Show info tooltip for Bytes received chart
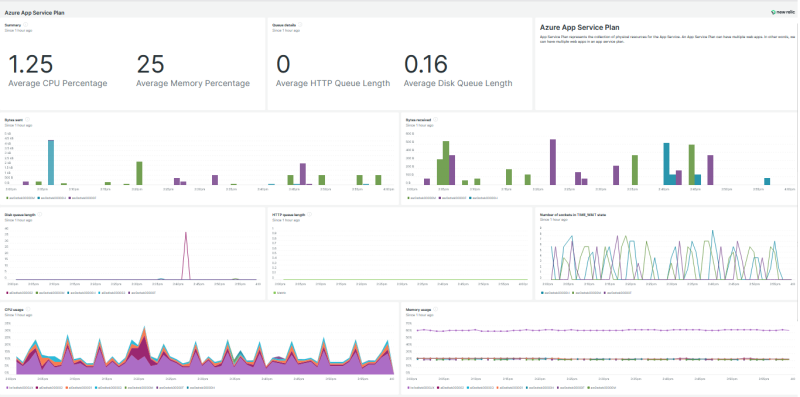800x397 pixels. 435,120
